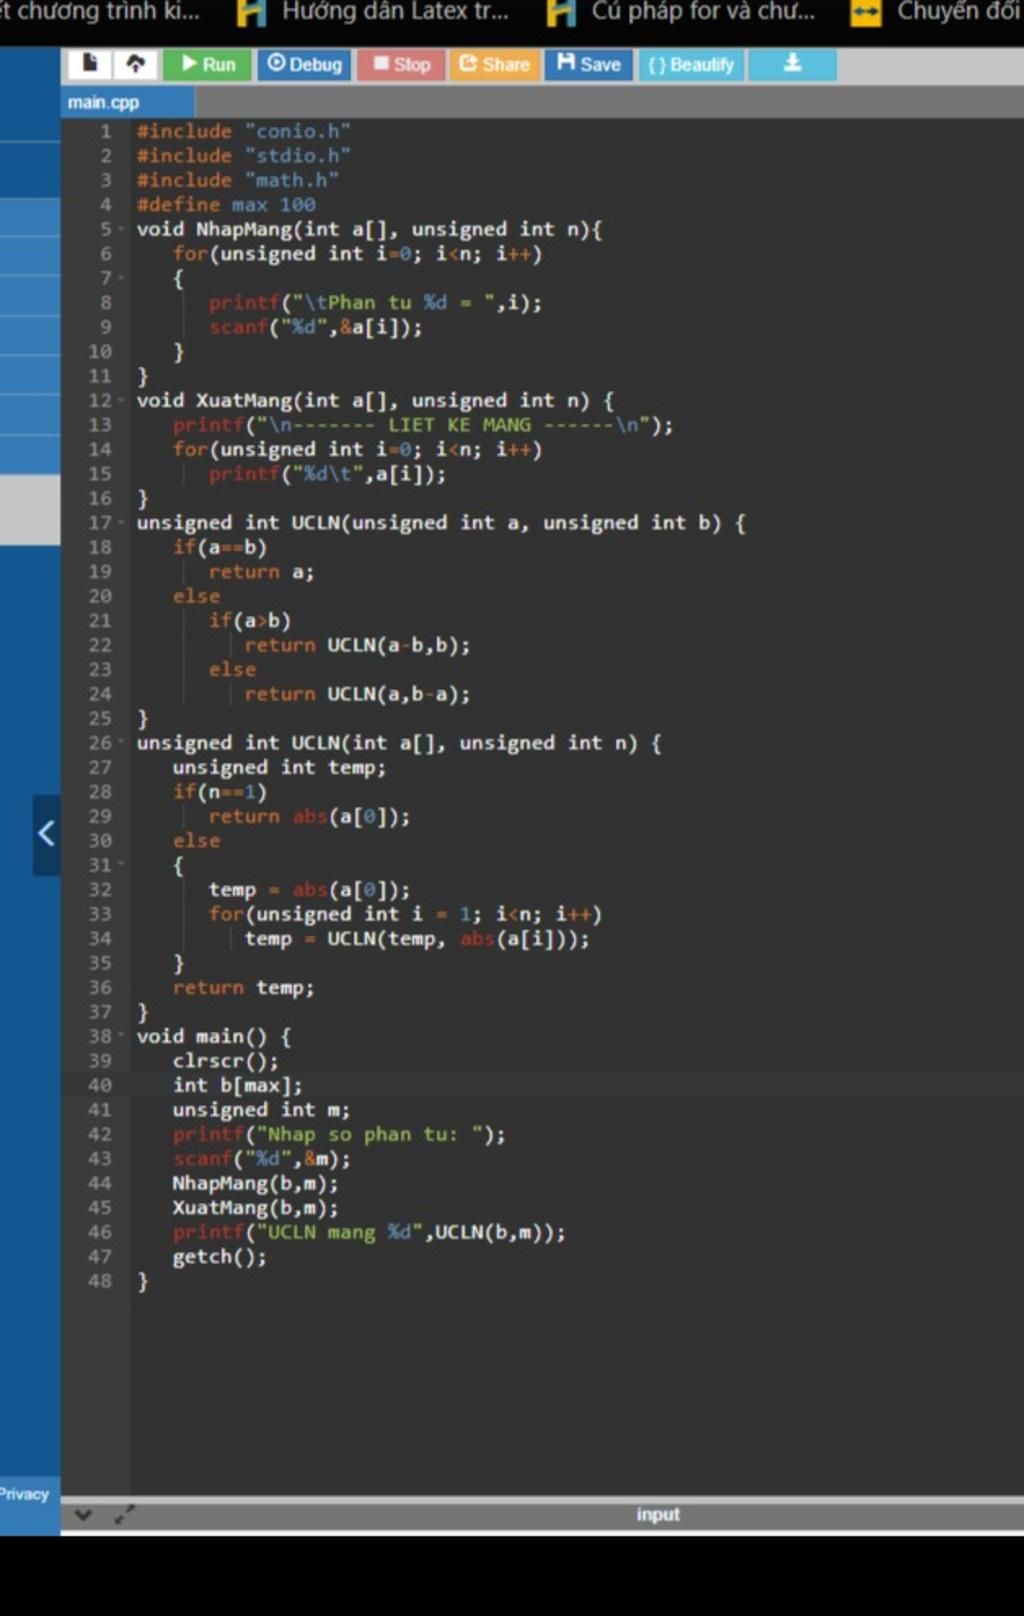1024x1616 pixels.
Task: Click the 'Nhap so phan tu' printf line
Action: (339, 1135)
